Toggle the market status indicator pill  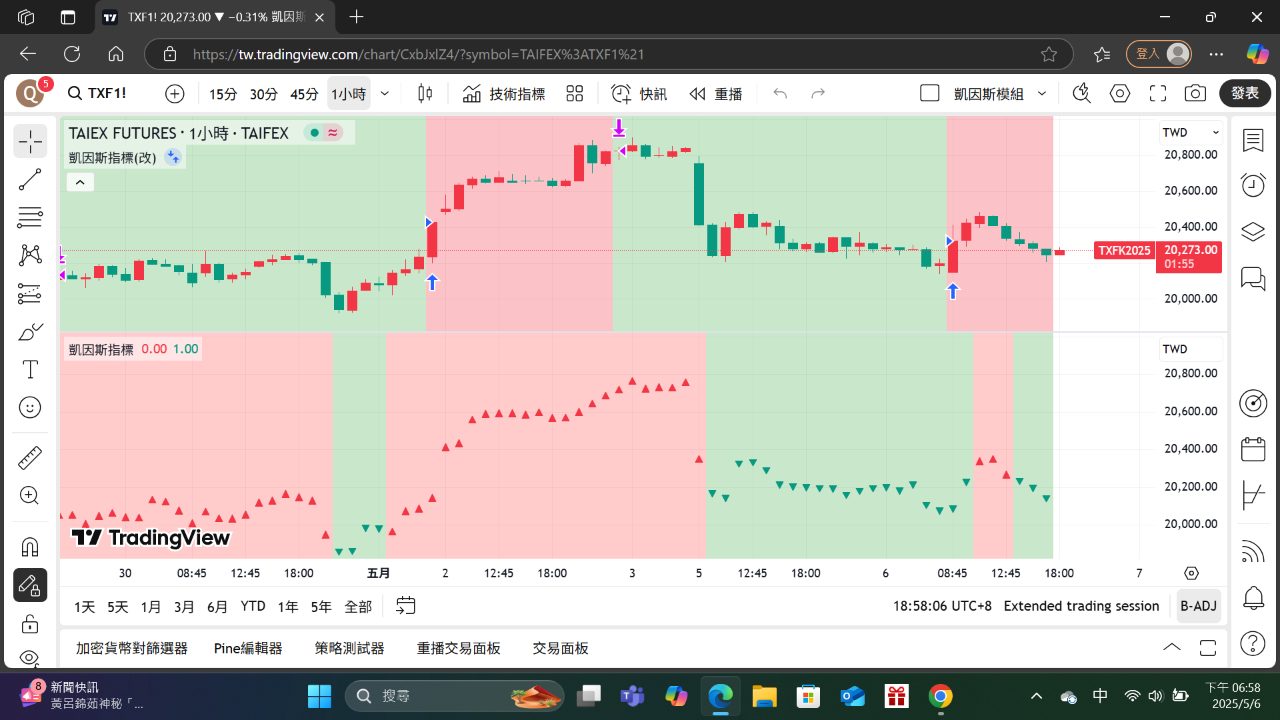coord(325,132)
